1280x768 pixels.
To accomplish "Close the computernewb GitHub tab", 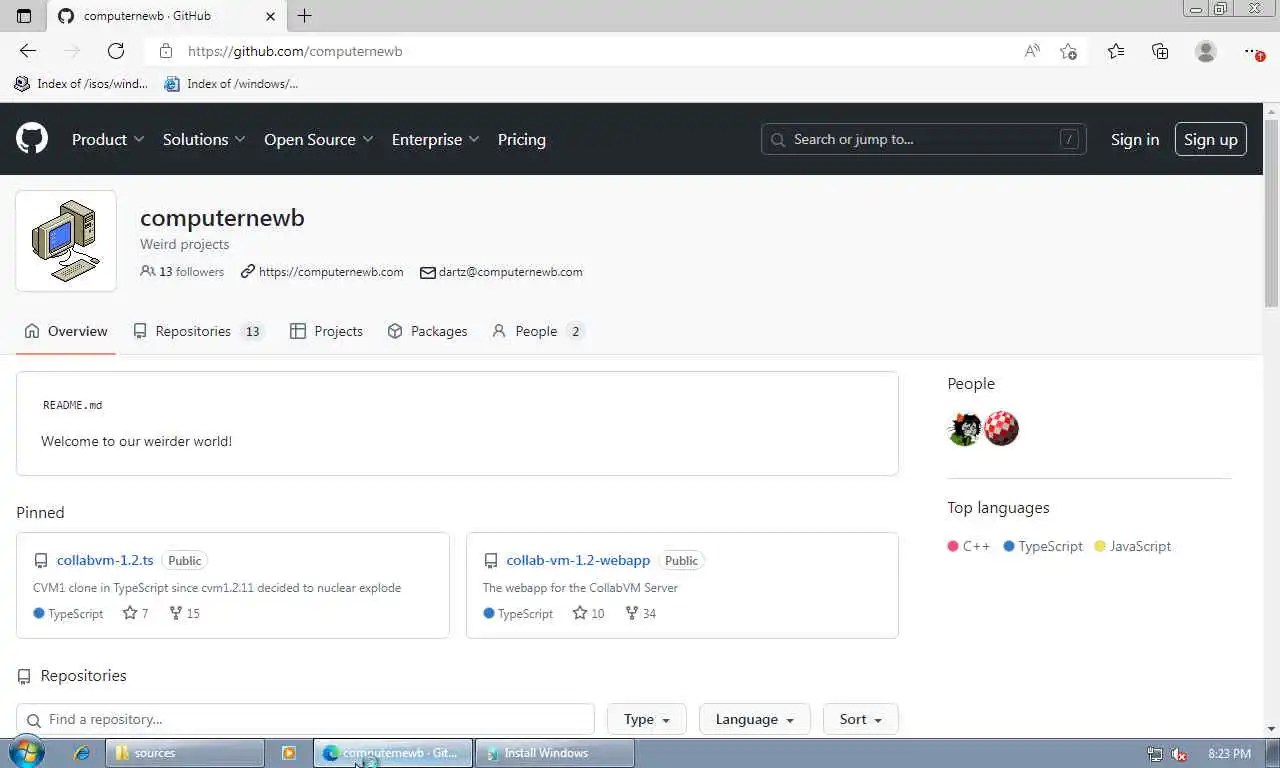I will point(271,16).
